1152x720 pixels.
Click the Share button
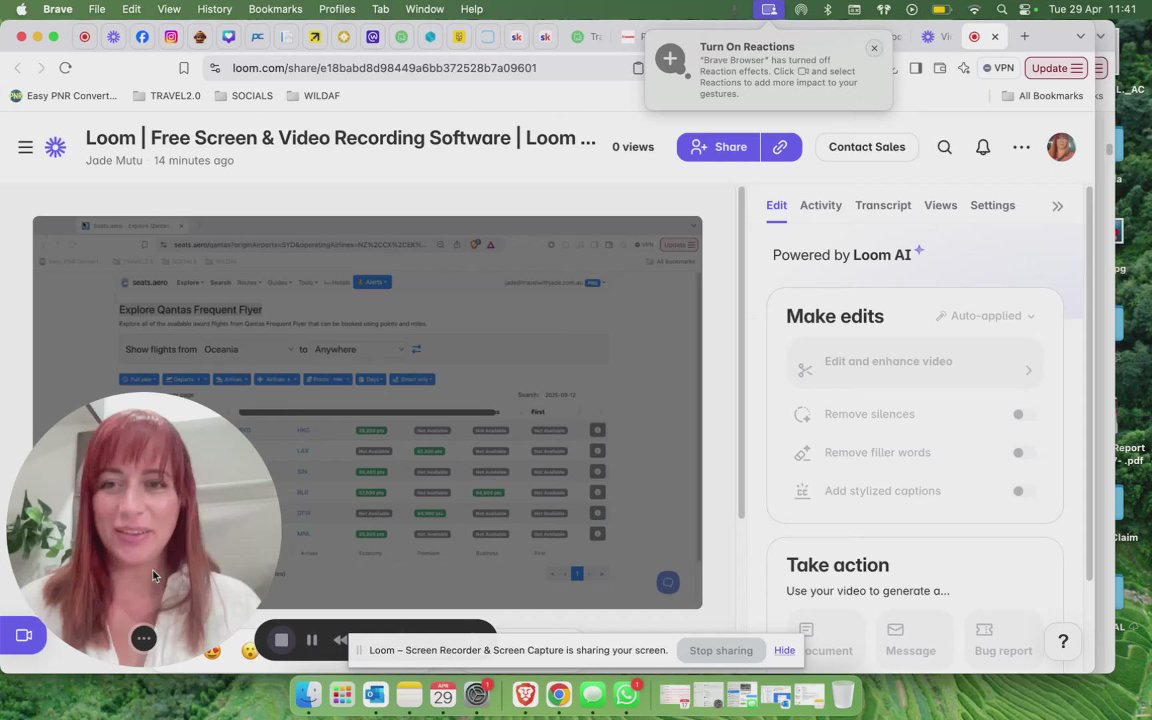719,147
